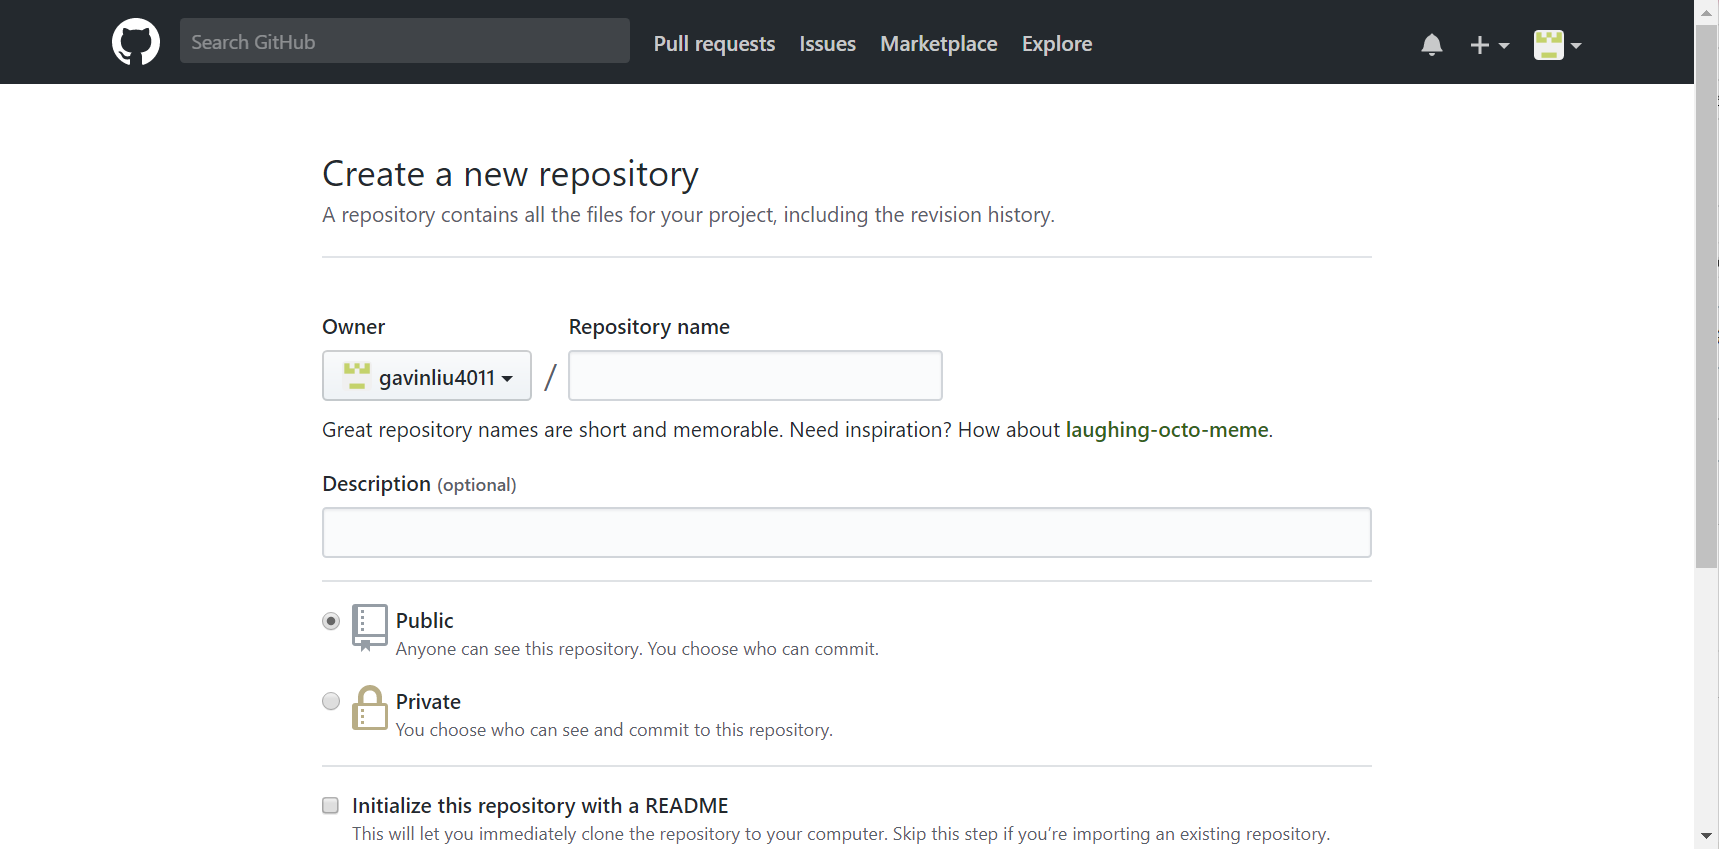Click the scrollbar down arrow
The height and width of the screenshot is (849, 1719).
click(x=1707, y=836)
